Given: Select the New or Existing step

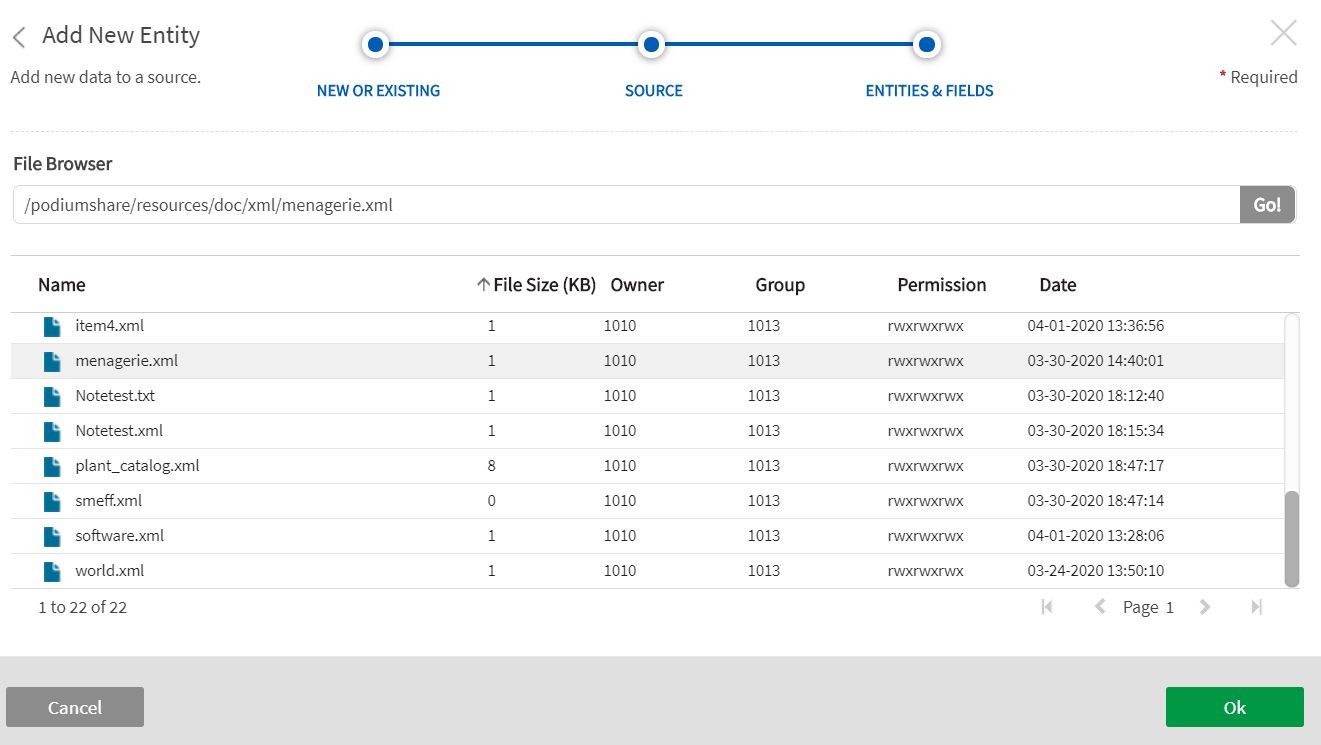Looking at the screenshot, I should pyautogui.click(x=378, y=91).
